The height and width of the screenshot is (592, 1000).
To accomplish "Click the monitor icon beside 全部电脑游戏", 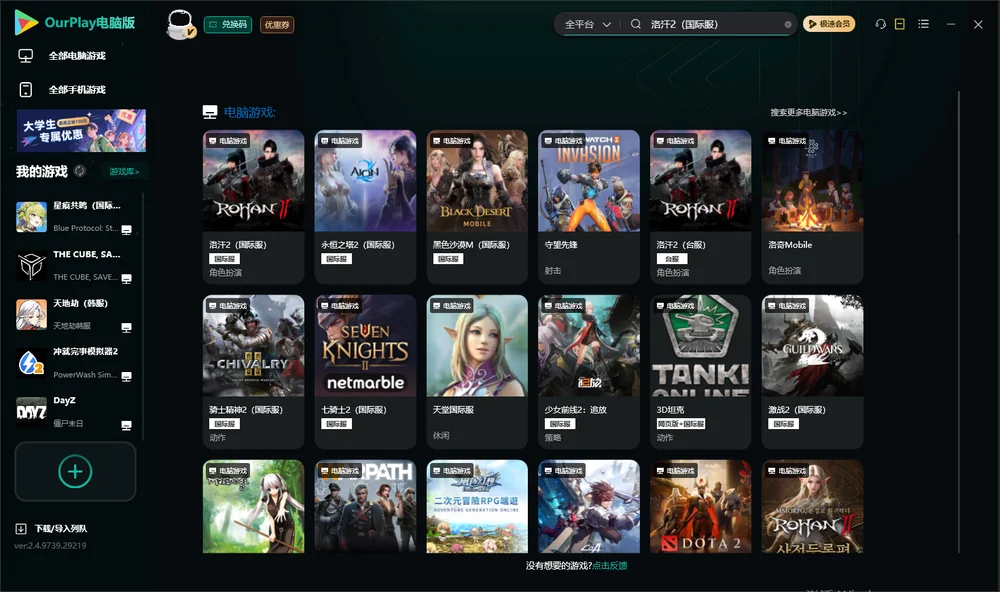I will pos(26,56).
